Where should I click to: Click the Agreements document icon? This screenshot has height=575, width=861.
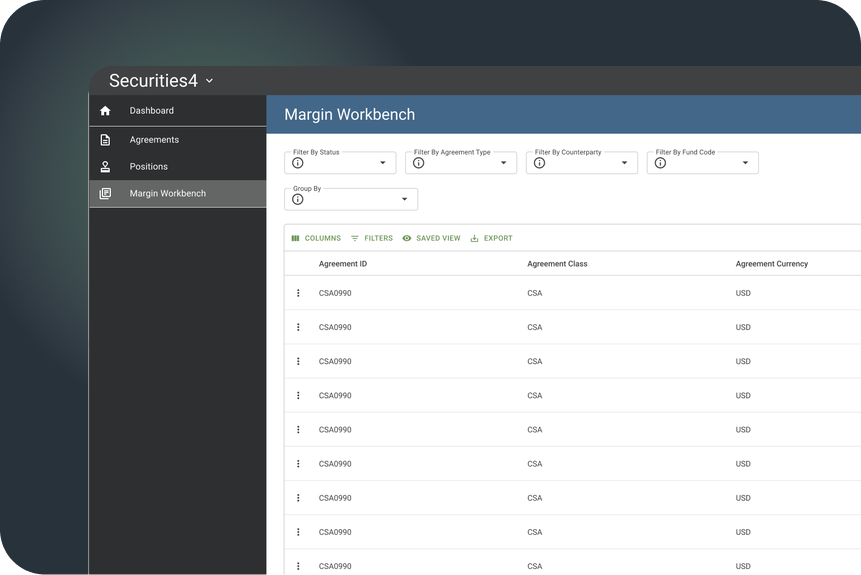pyautogui.click(x=105, y=140)
